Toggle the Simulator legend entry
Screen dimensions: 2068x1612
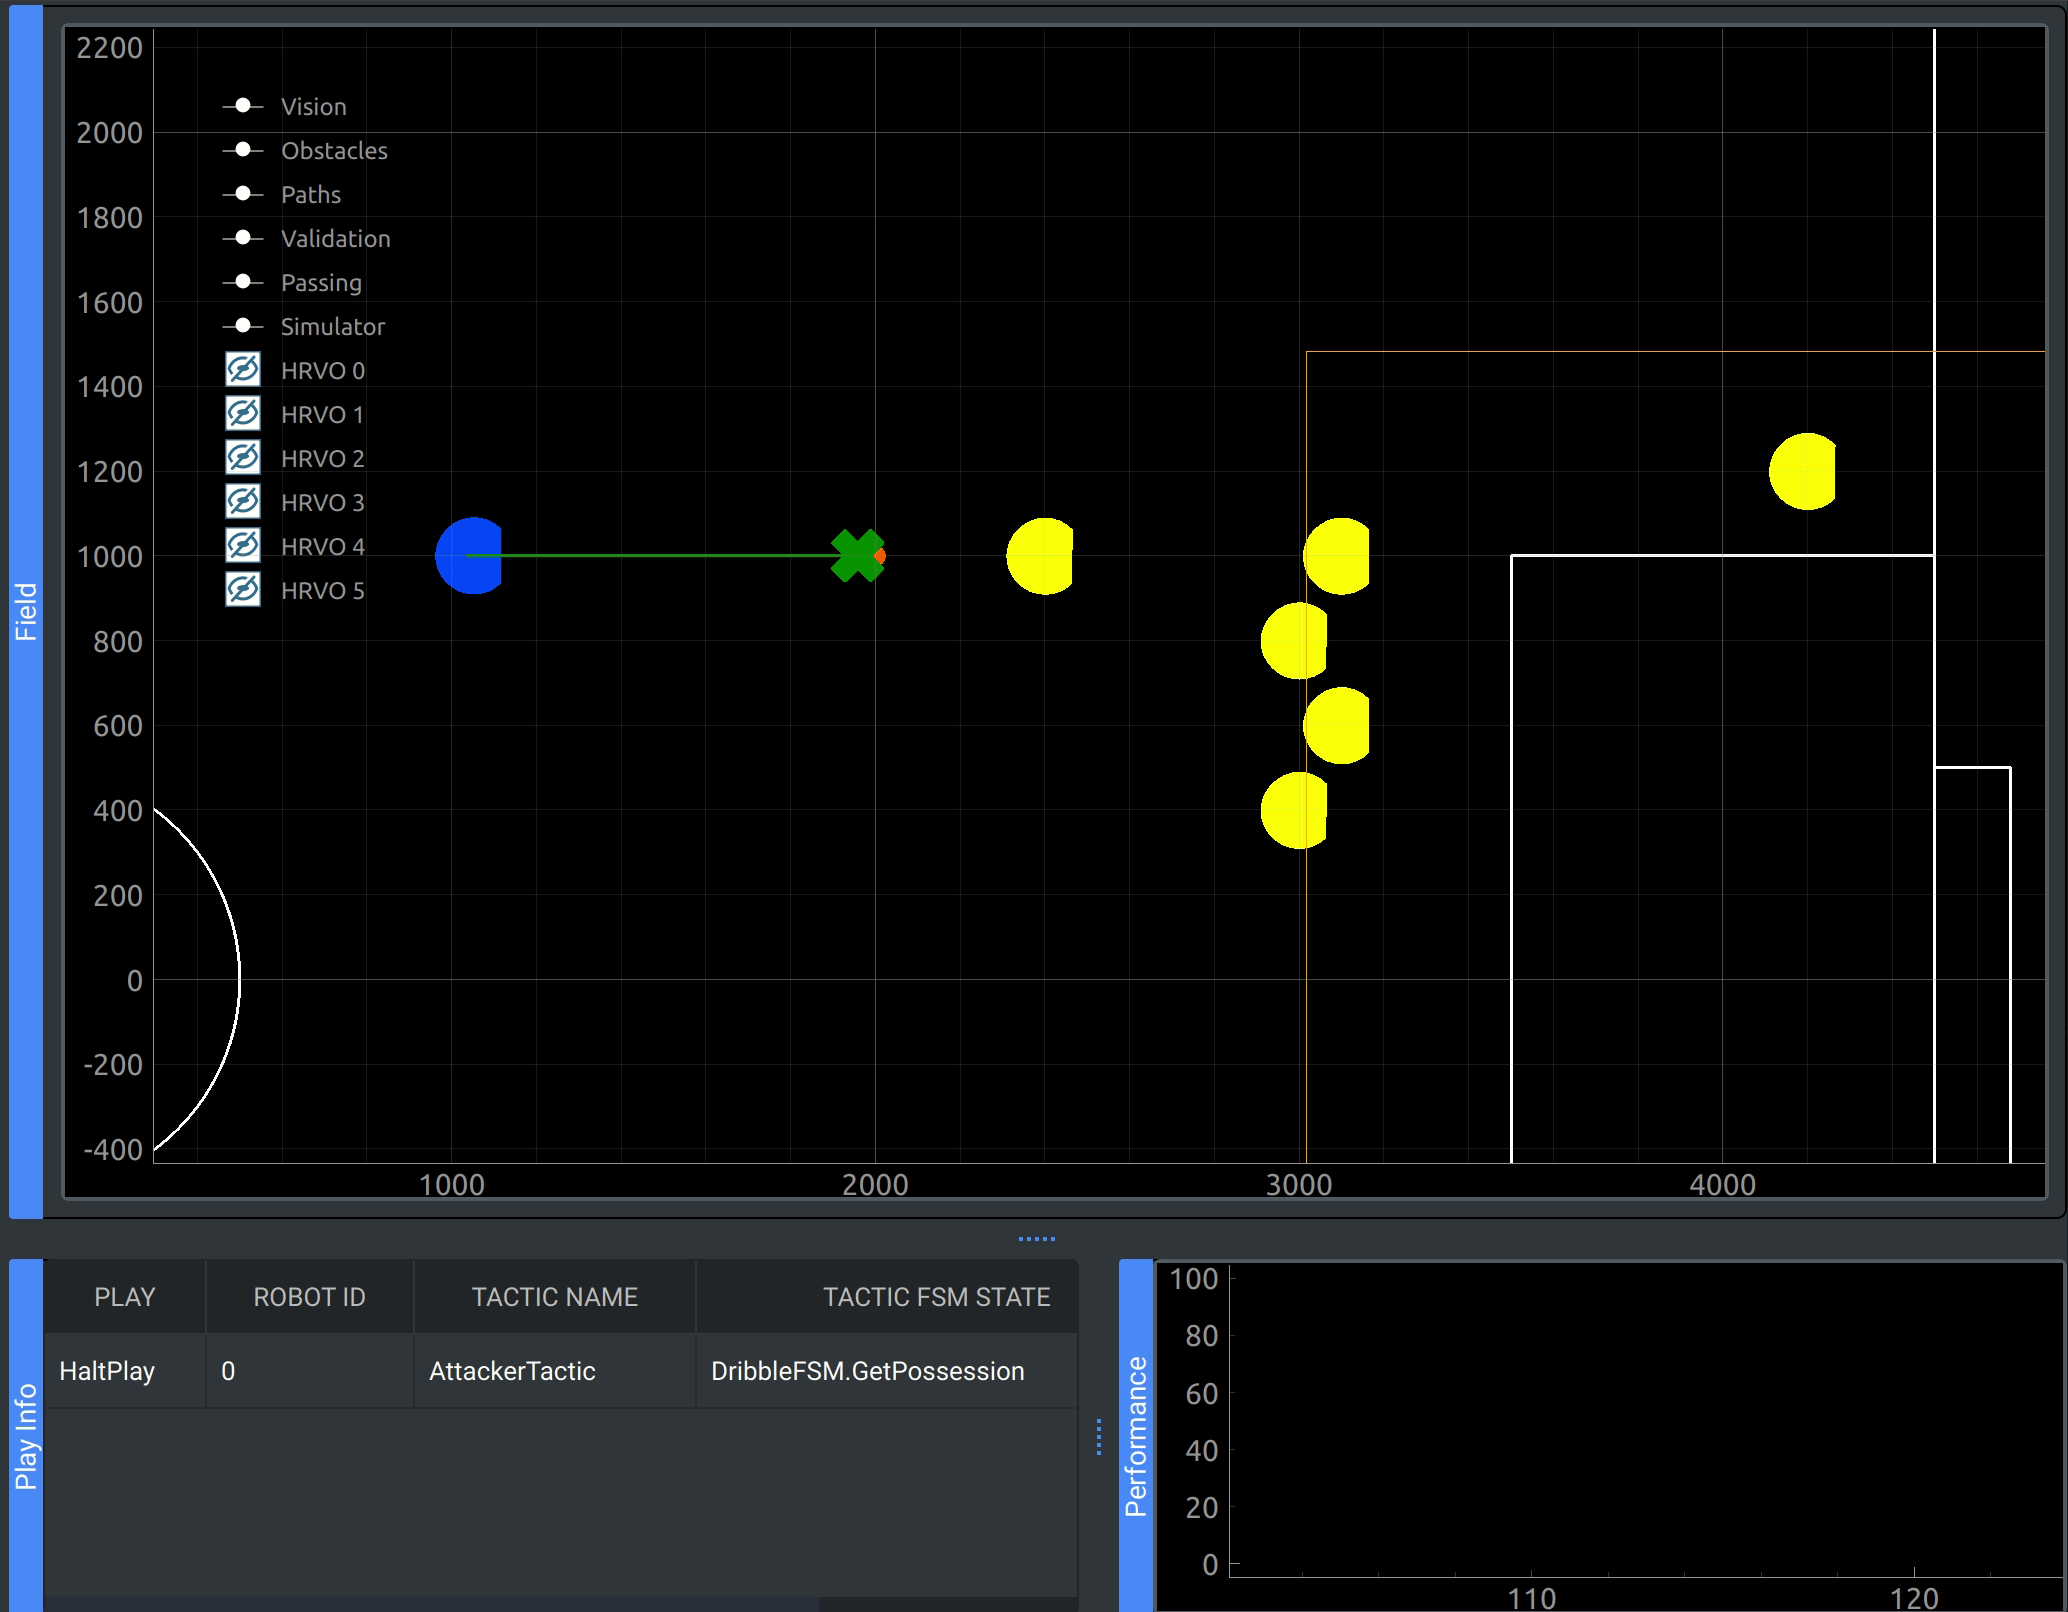coord(243,325)
